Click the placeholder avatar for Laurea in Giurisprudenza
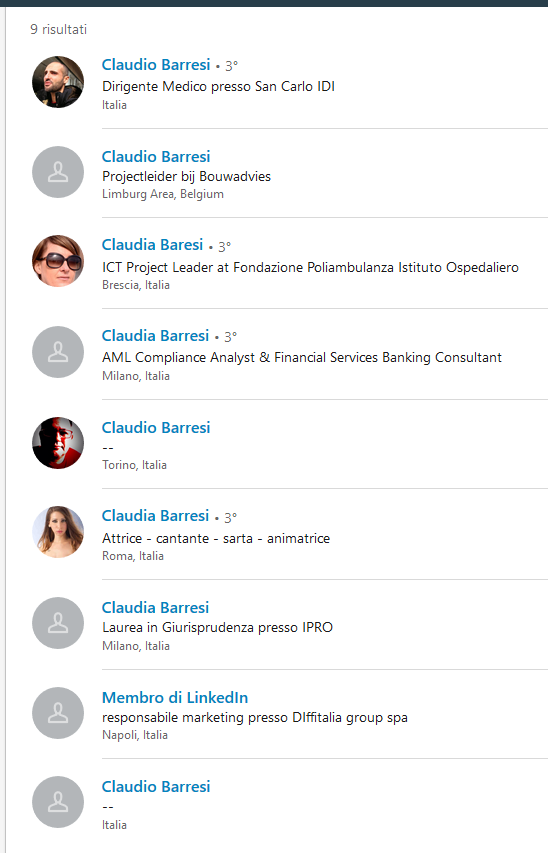Screen dimensions: 548x853 (x=58, y=623)
